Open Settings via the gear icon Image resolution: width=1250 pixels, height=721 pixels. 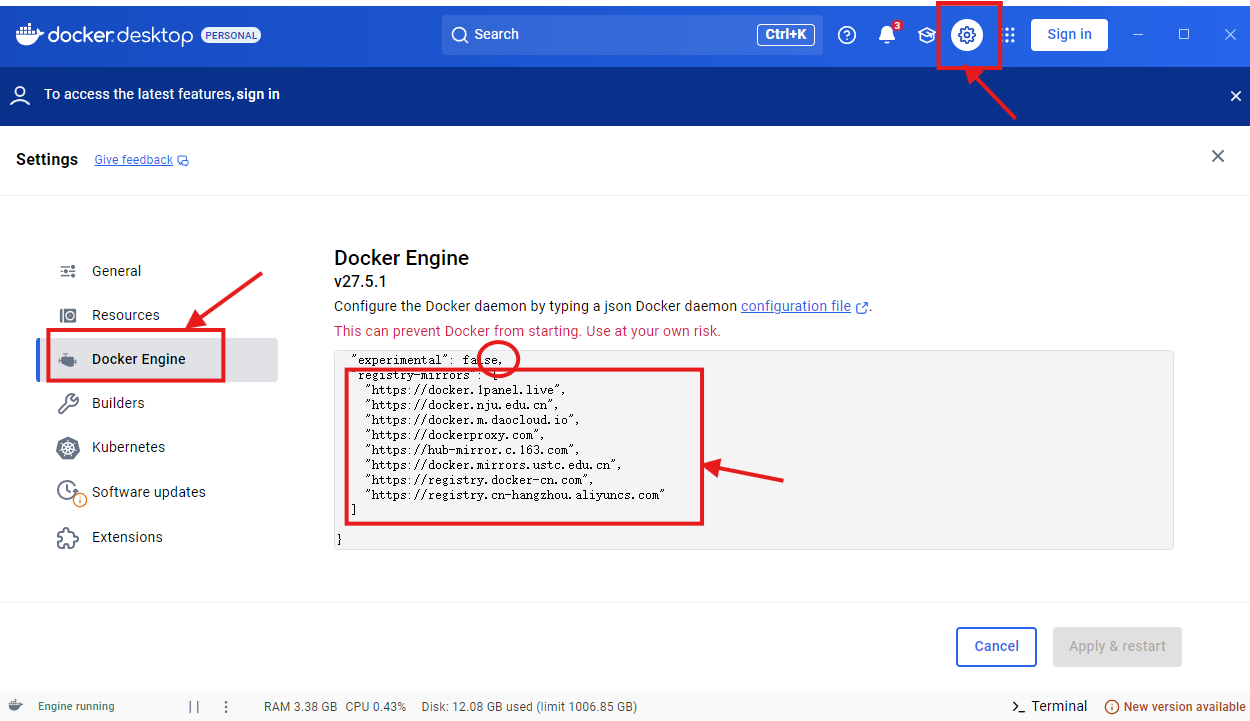(x=966, y=35)
